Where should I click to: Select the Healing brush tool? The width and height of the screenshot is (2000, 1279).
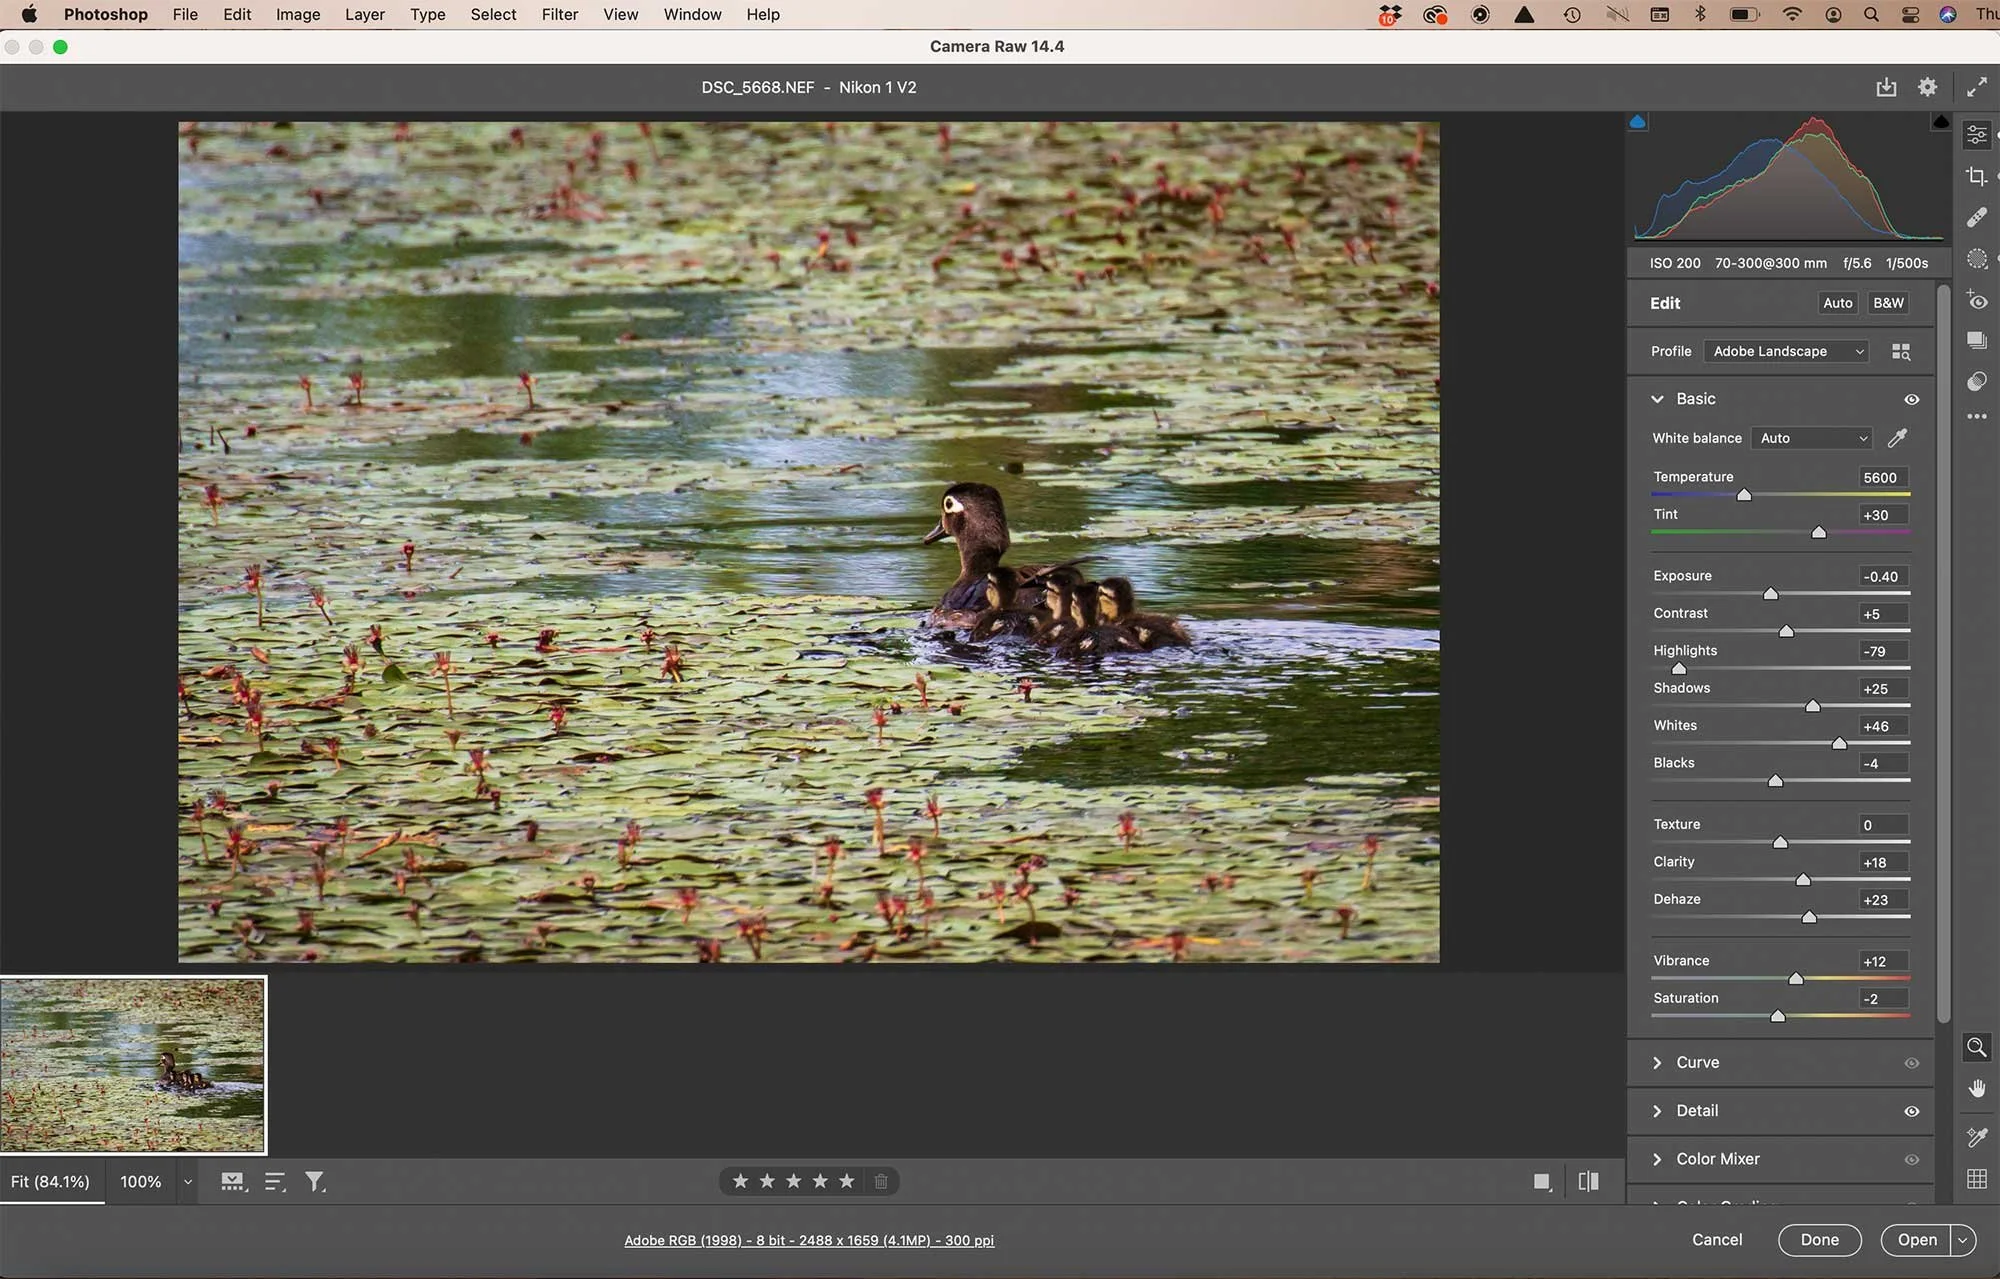(1976, 218)
